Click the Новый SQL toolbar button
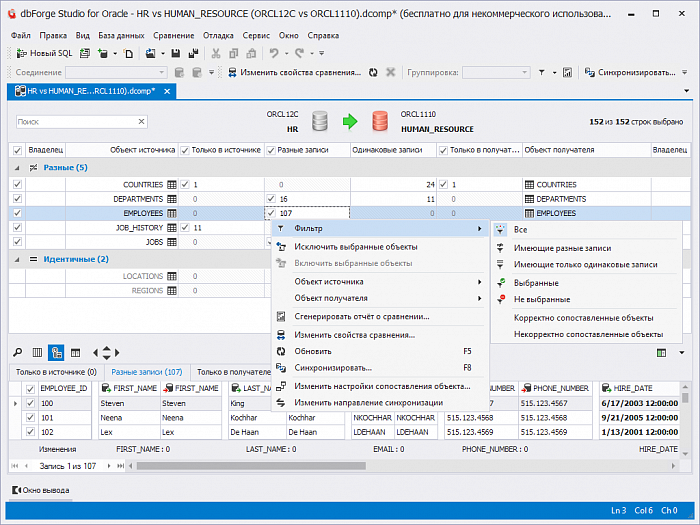 [x=44, y=53]
